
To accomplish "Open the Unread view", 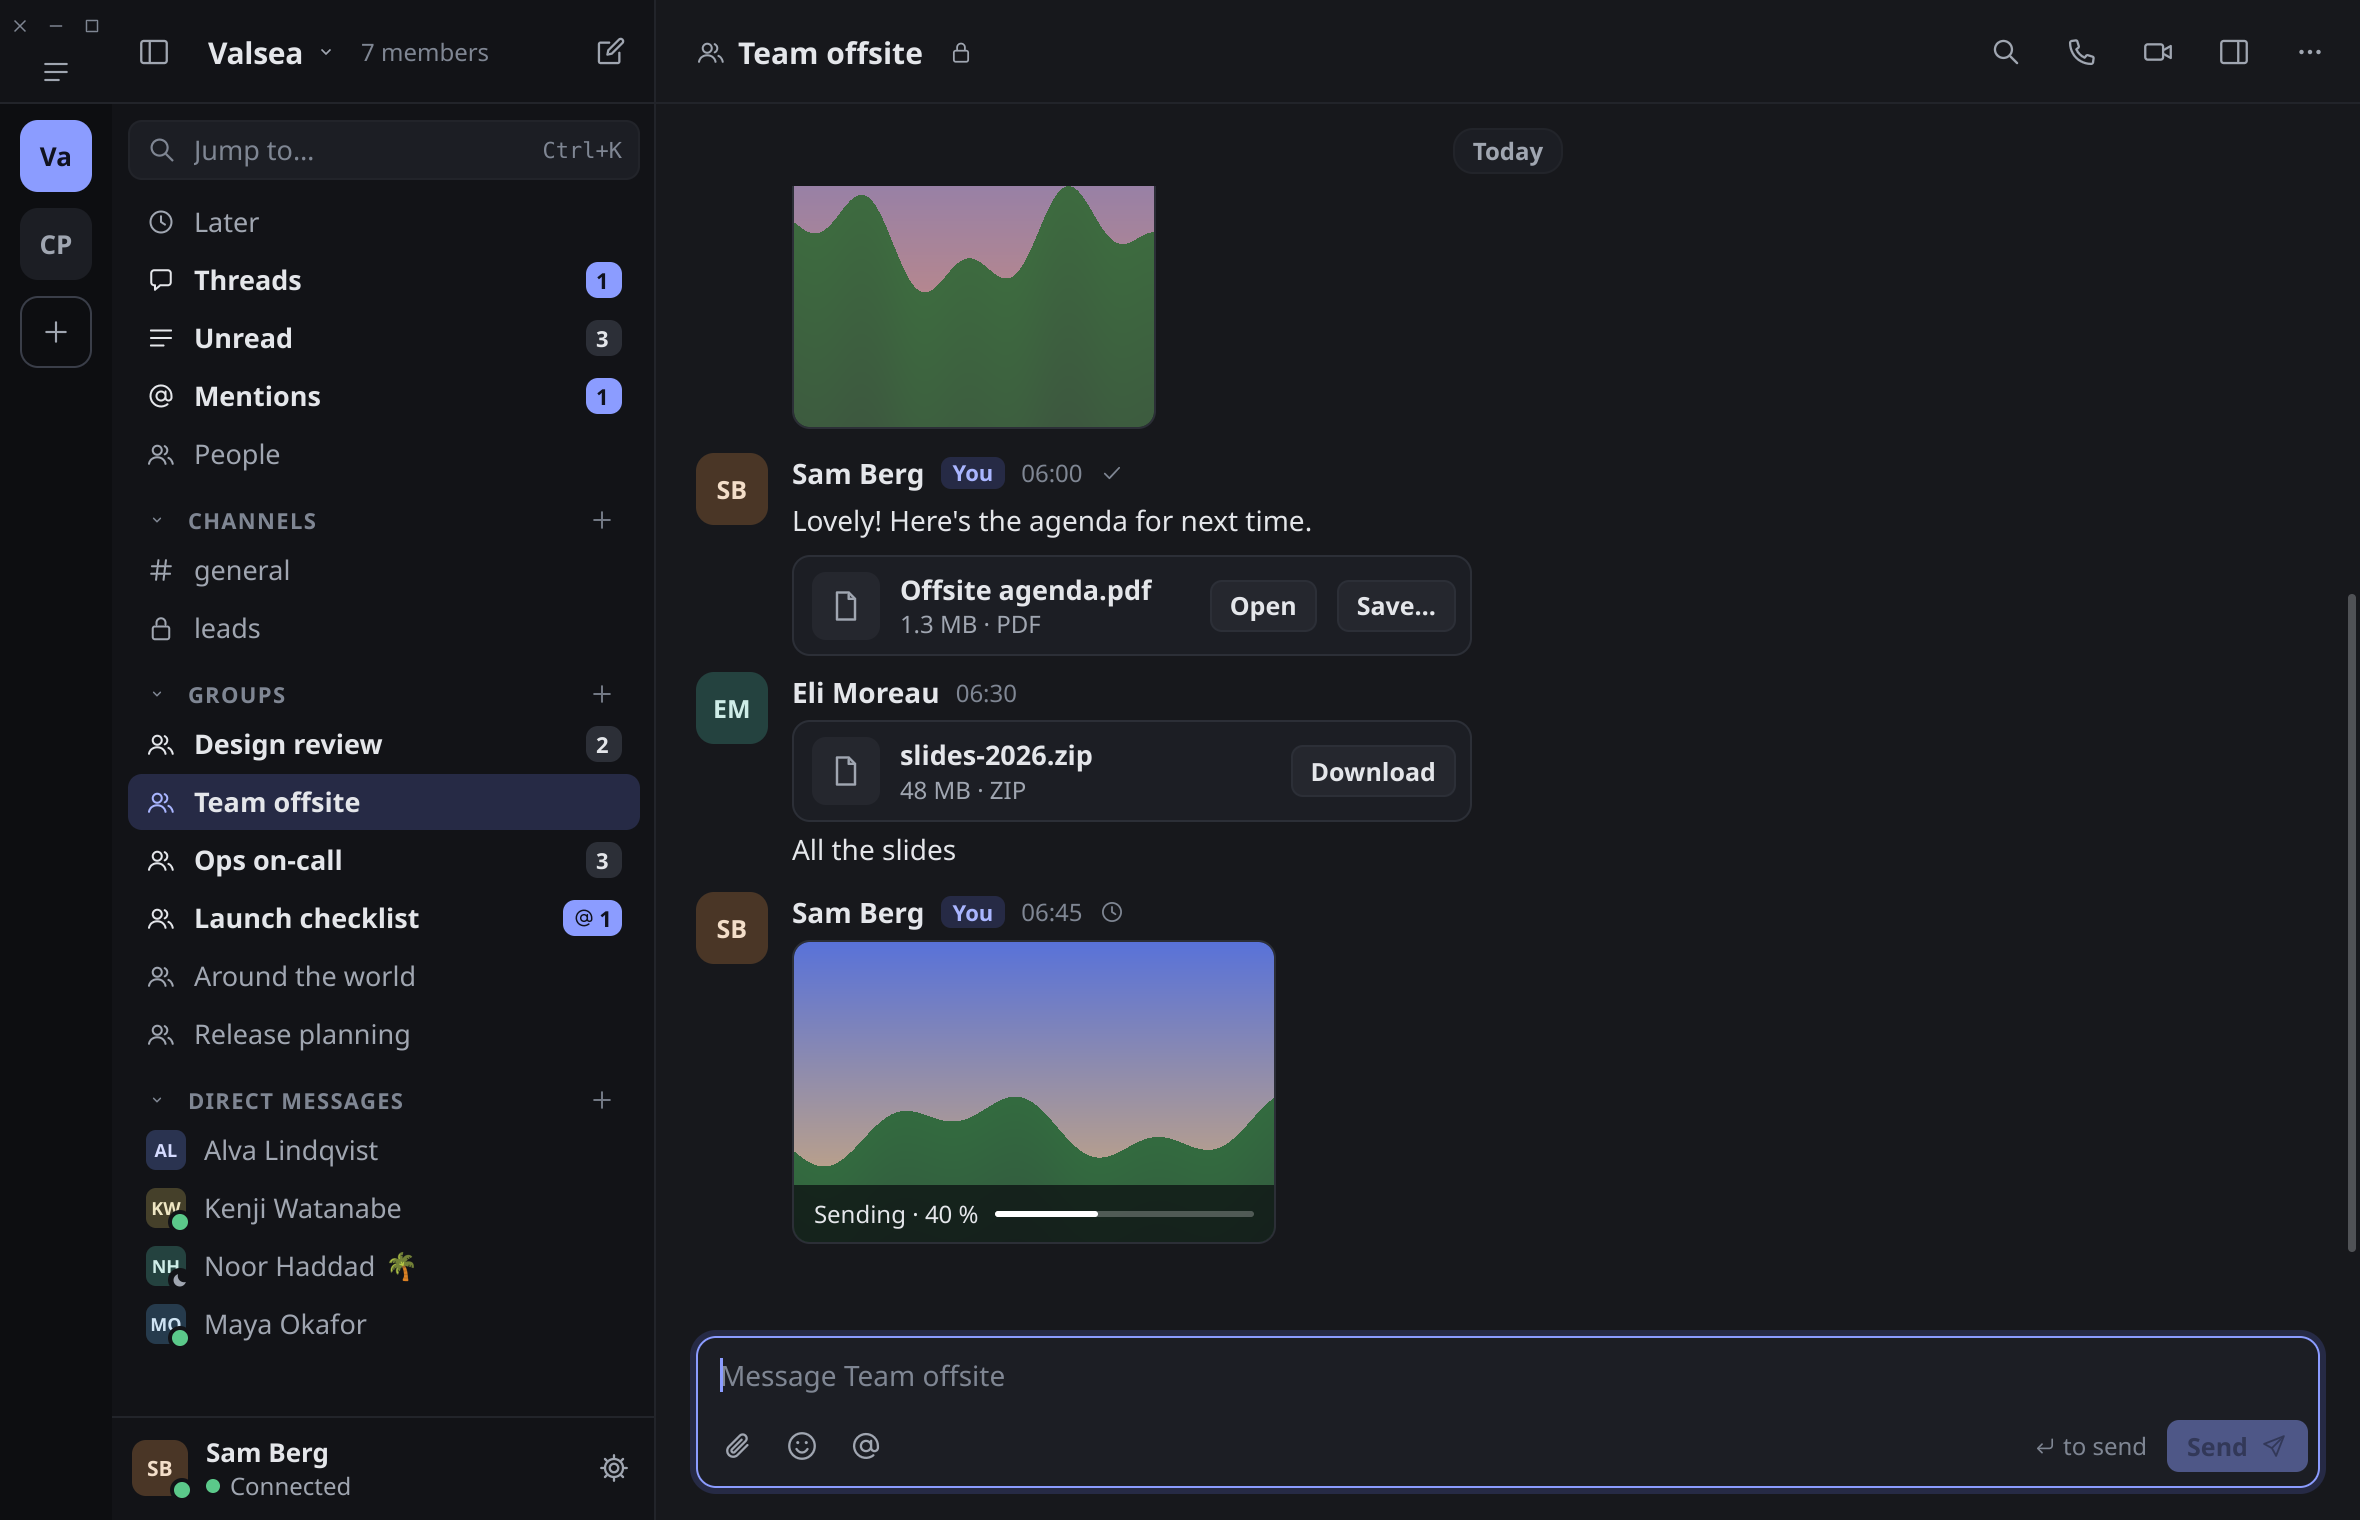I will click(x=384, y=338).
